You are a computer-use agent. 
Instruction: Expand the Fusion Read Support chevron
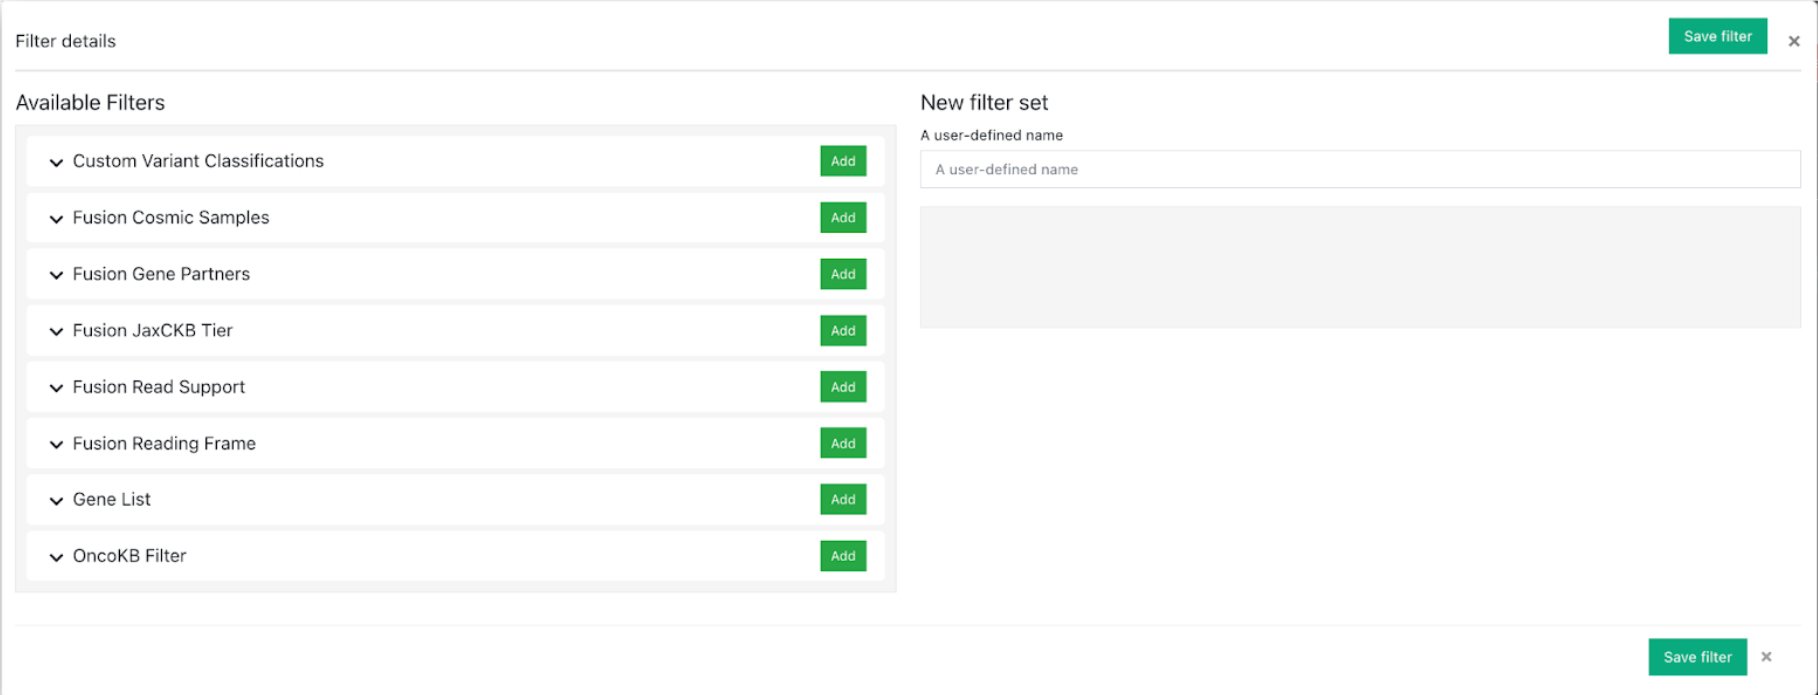[x=56, y=388]
